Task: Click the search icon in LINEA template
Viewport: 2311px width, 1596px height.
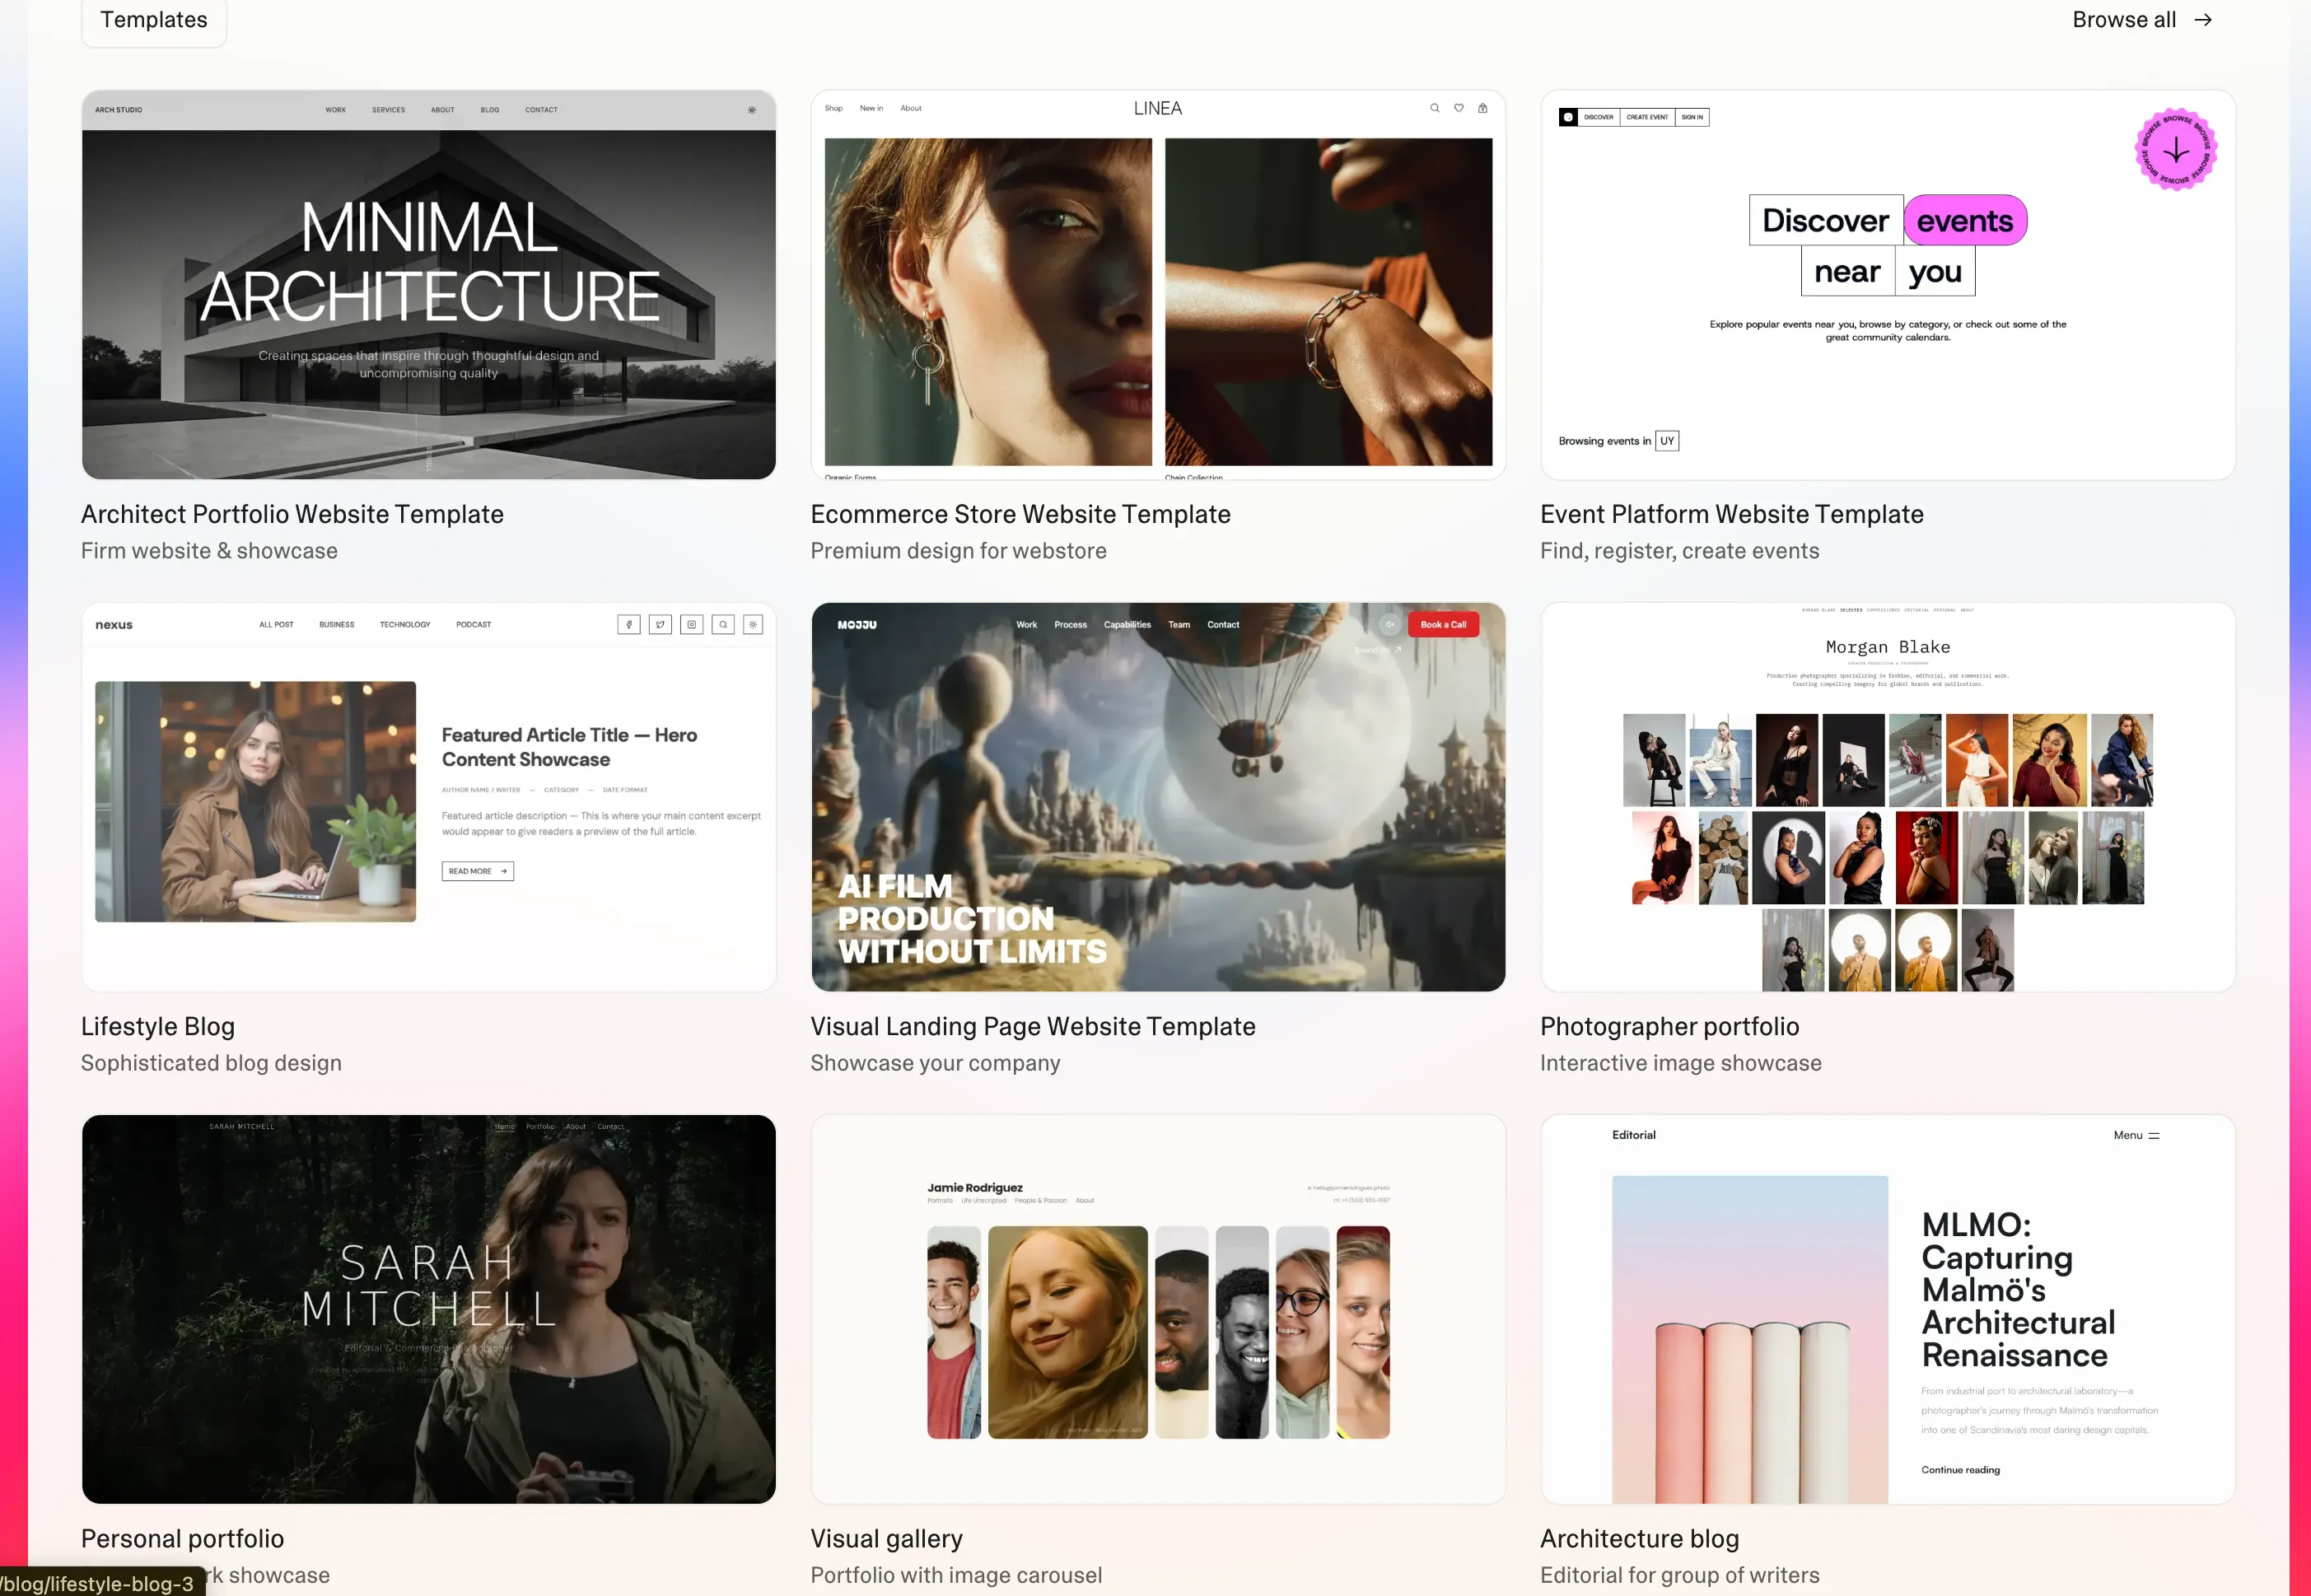Action: click(1434, 108)
